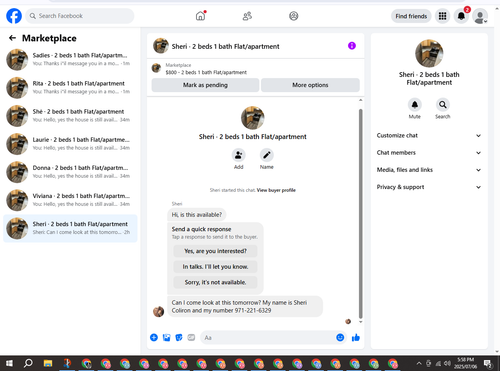The image size is (500, 371).
Task: Open the View buyer profile link
Action: click(276, 190)
